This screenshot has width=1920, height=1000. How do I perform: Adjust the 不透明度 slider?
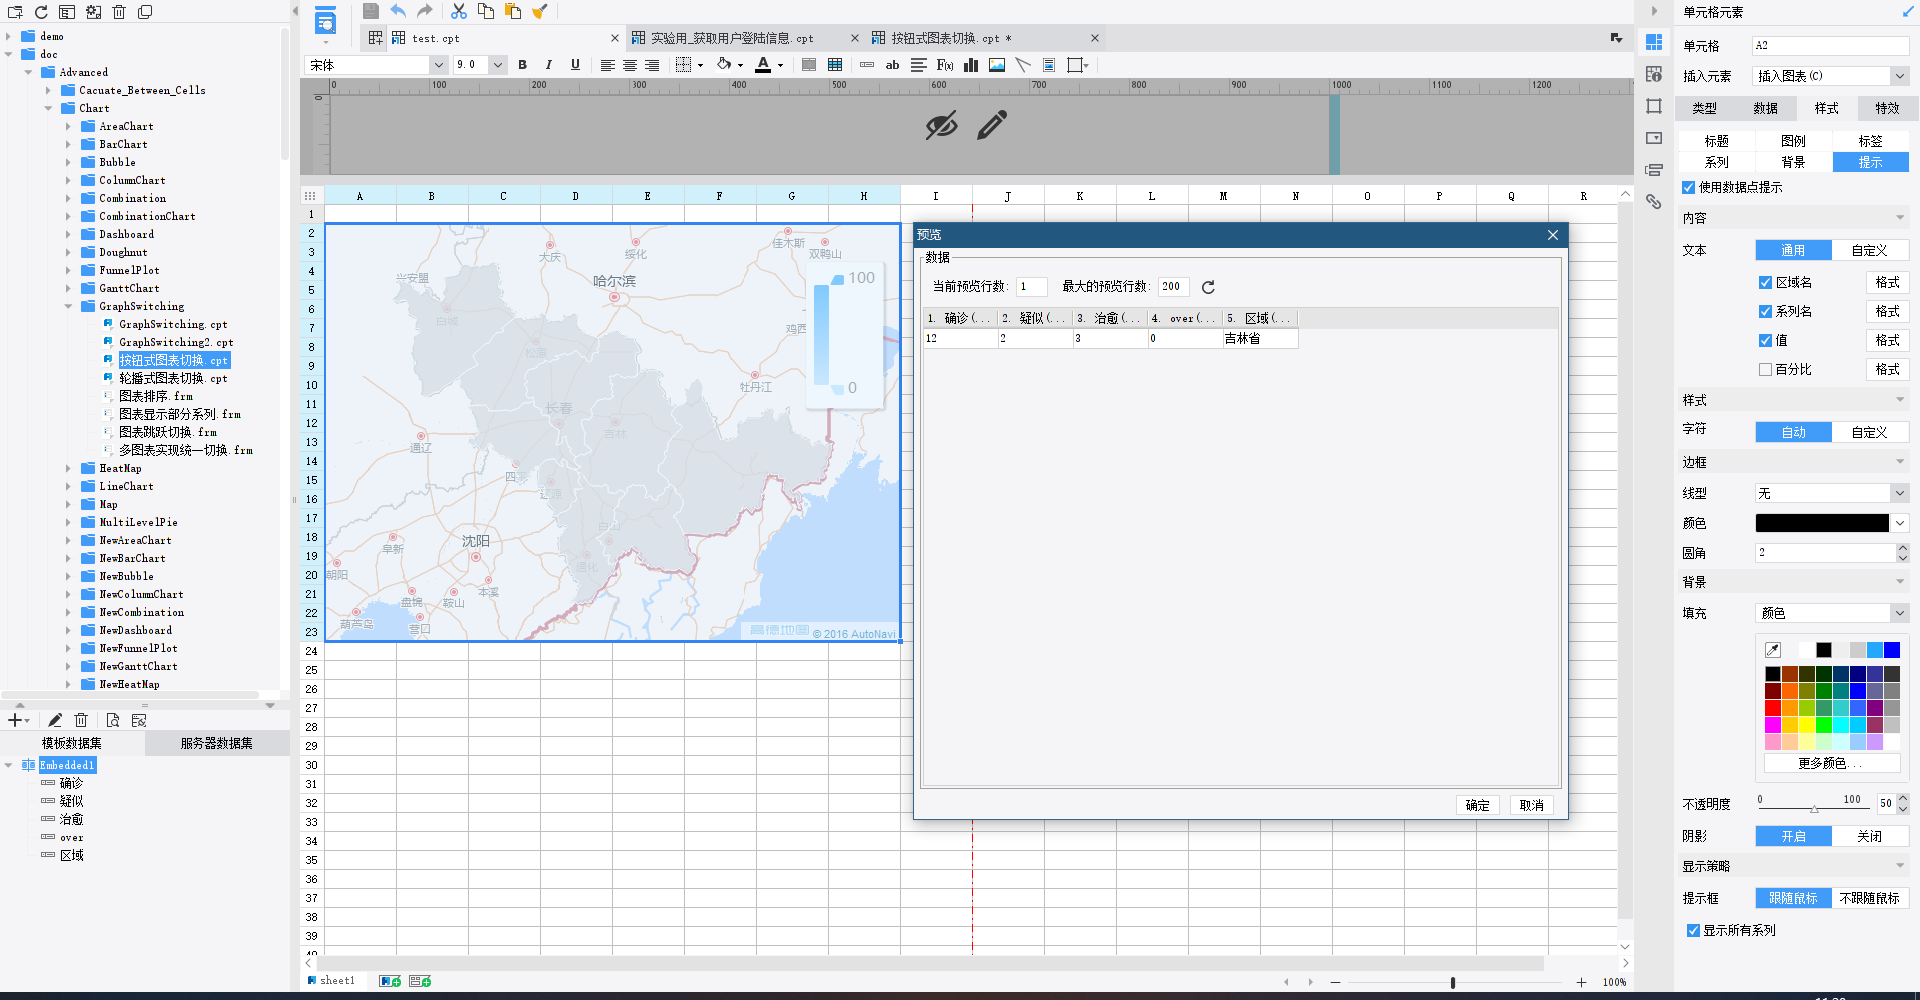pos(1814,807)
